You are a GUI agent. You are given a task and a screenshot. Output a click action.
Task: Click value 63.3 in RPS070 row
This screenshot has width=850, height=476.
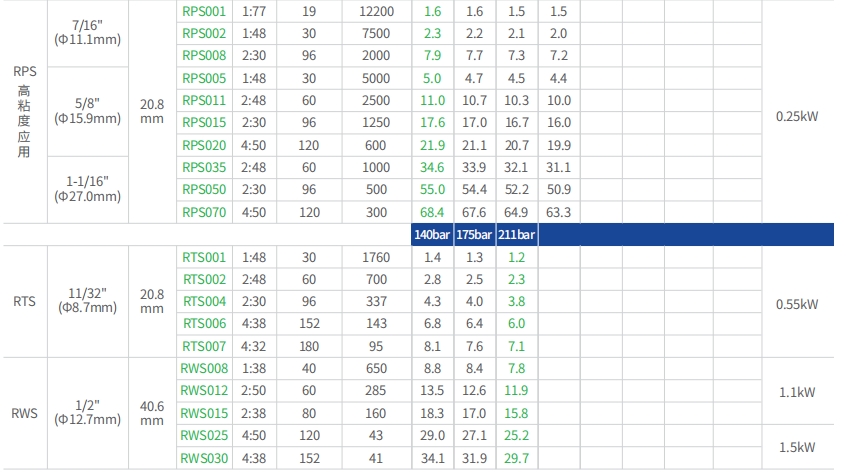coord(558,213)
